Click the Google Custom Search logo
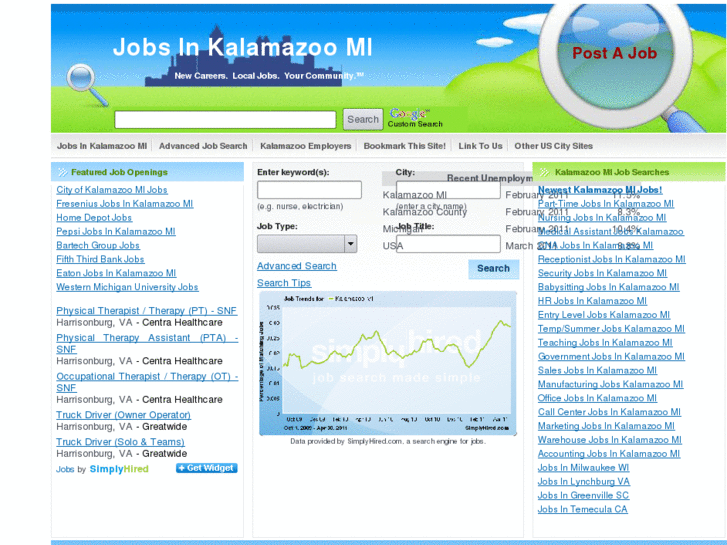 pos(415,118)
